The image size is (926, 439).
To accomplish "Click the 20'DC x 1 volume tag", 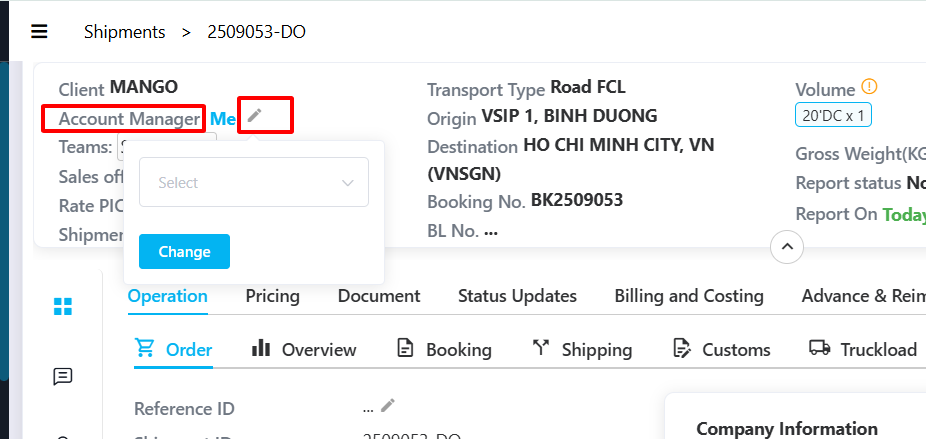I will click(833, 115).
